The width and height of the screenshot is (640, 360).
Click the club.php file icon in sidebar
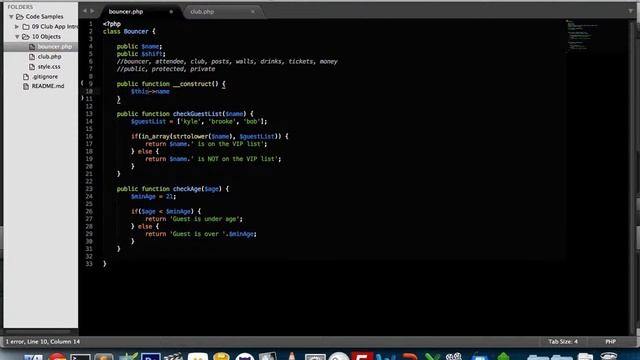tap(32, 57)
